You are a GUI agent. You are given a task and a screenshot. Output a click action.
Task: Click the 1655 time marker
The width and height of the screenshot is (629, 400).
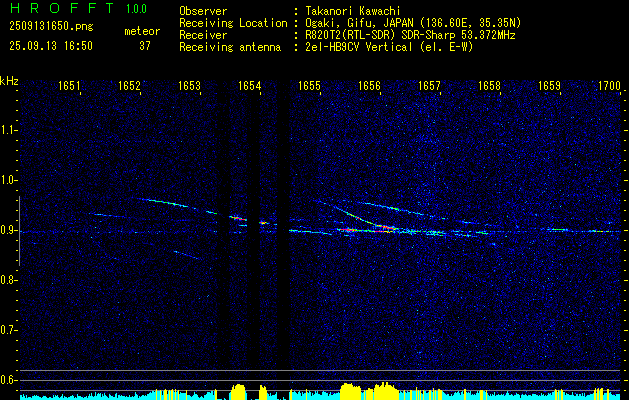(x=309, y=86)
